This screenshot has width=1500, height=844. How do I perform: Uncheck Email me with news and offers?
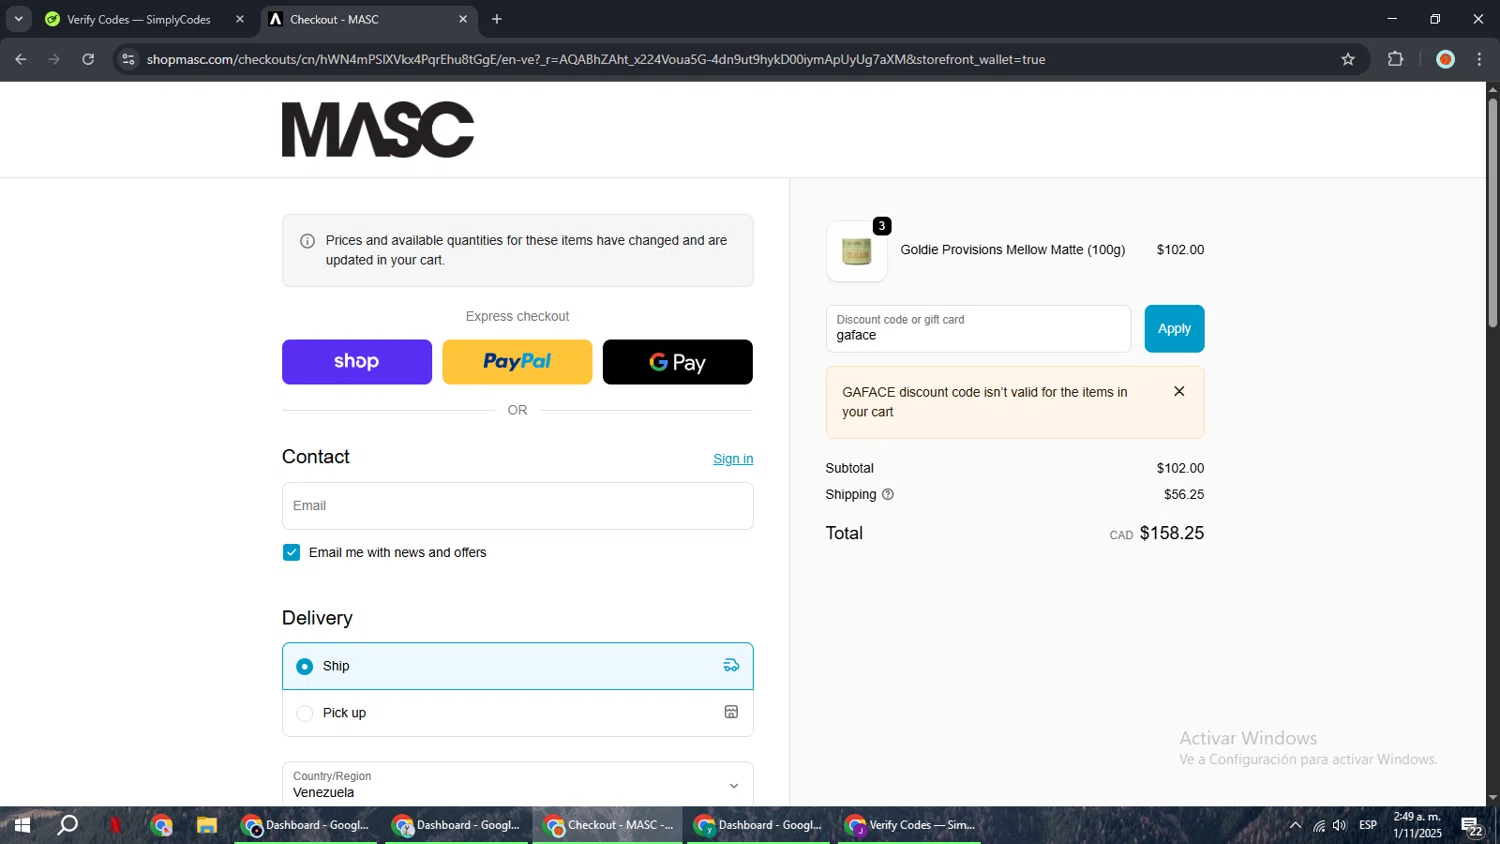tap(291, 553)
